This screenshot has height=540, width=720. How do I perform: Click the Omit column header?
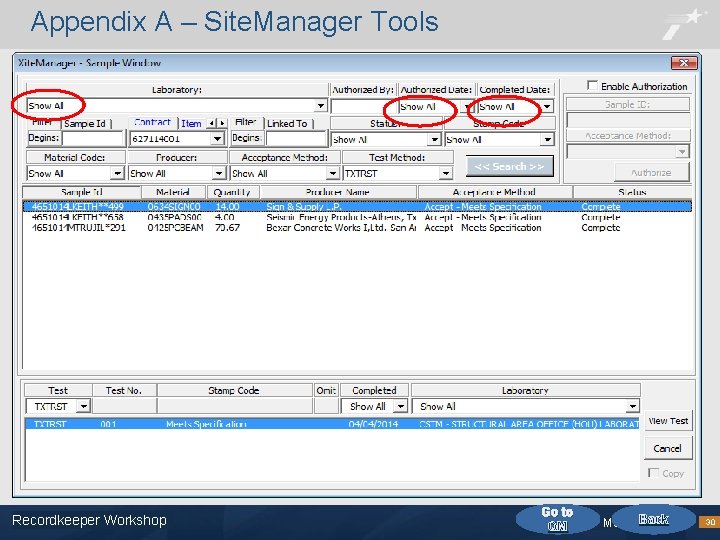(x=326, y=390)
